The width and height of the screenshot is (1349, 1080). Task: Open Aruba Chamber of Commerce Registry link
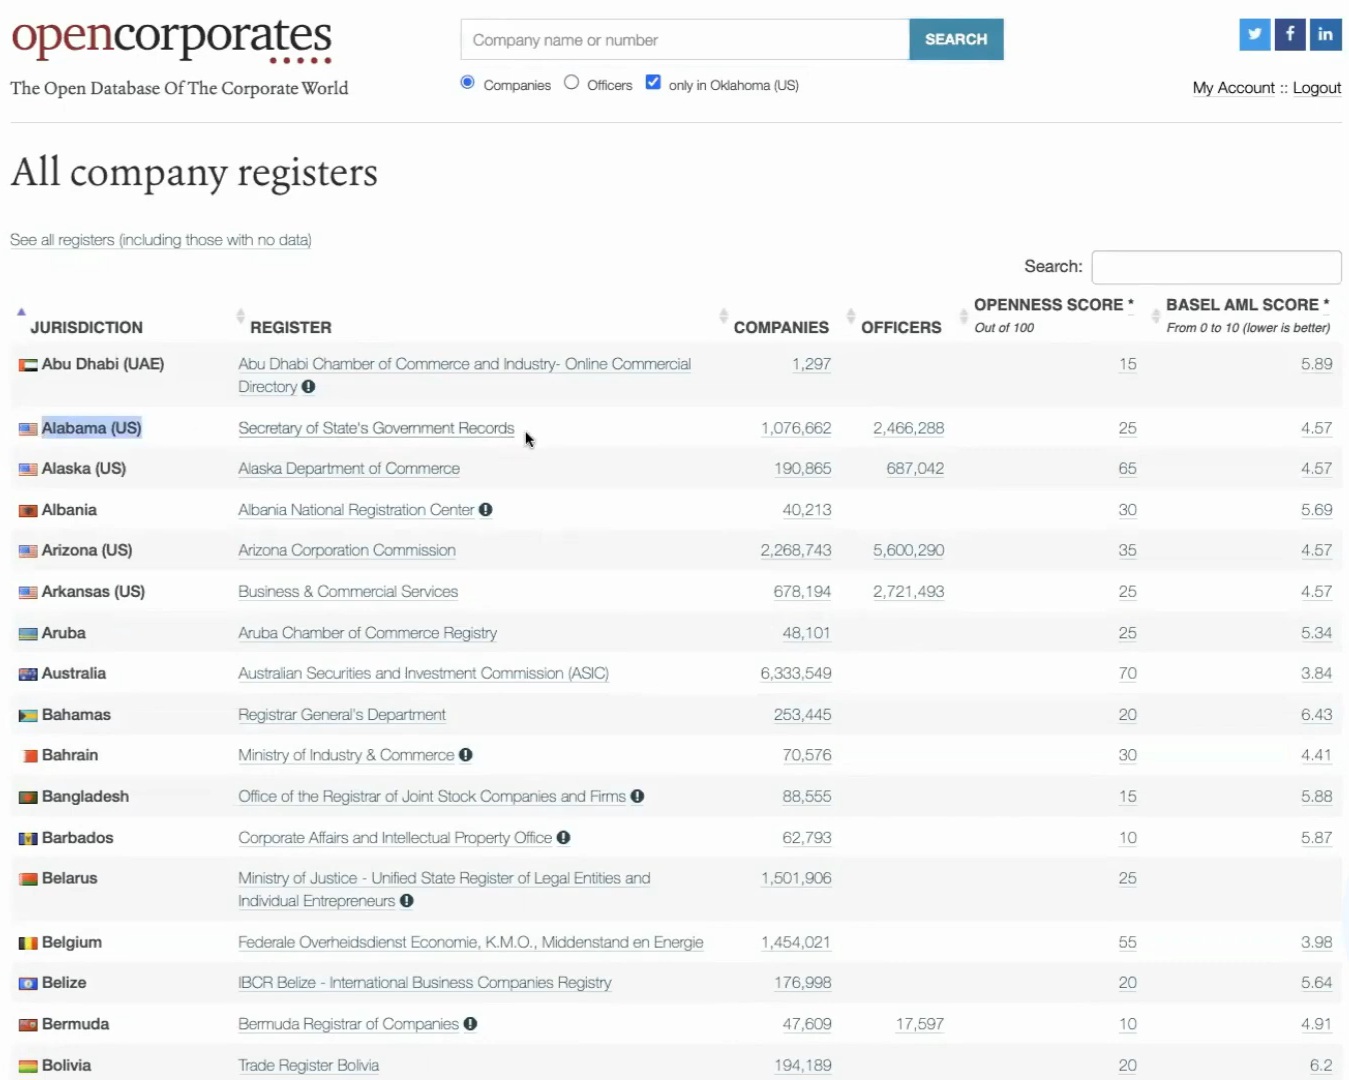pyautogui.click(x=367, y=633)
